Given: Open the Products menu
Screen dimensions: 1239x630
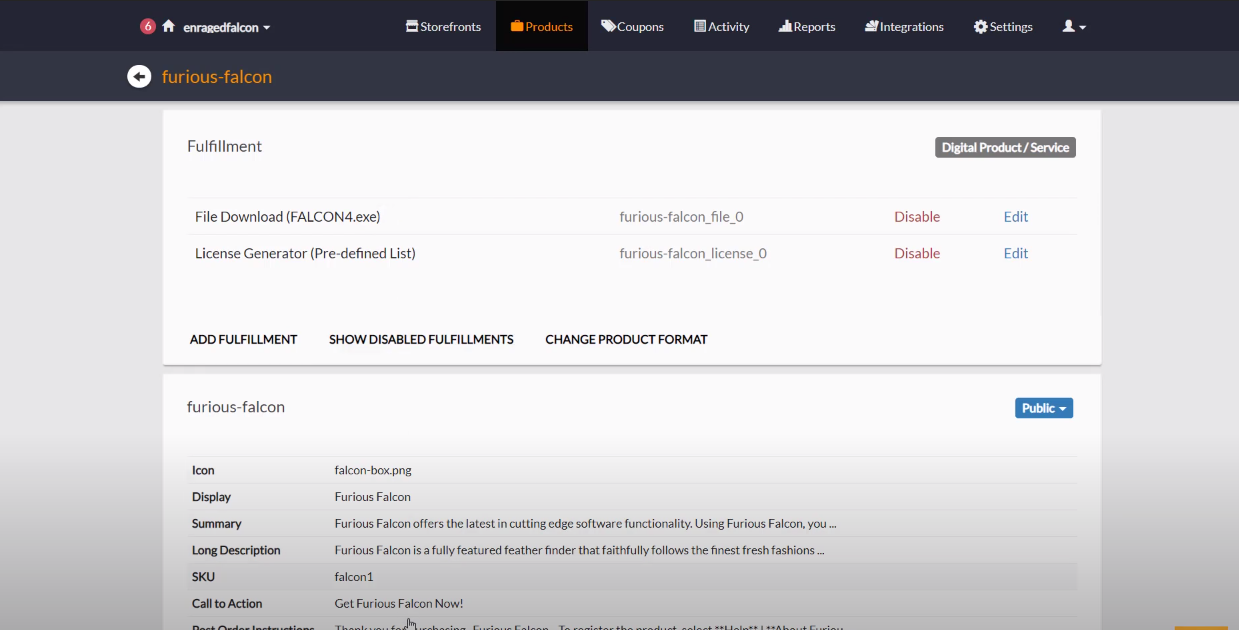Looking at the screenshot, I should click(x=541, y=26).
